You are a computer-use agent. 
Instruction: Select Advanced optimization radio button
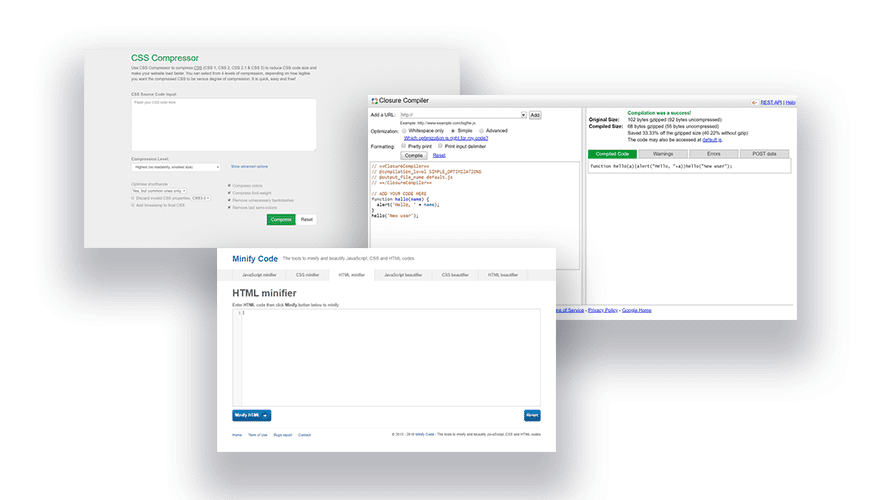pos(482,131)
